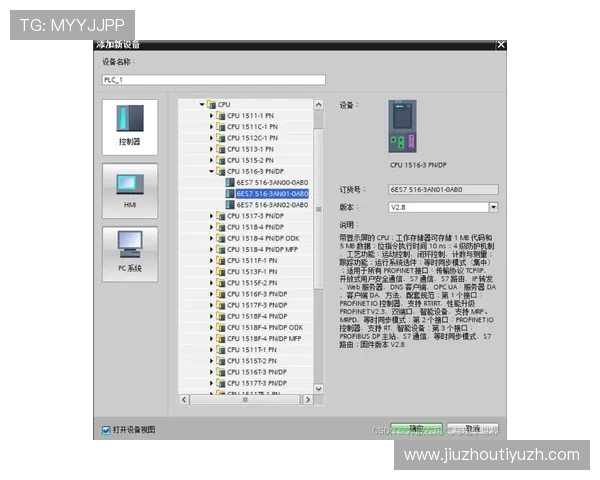Click module icon of 6ES7 516-3AN00-0AB0
Viewport: 600px width, 480px height.
(230, 182)
